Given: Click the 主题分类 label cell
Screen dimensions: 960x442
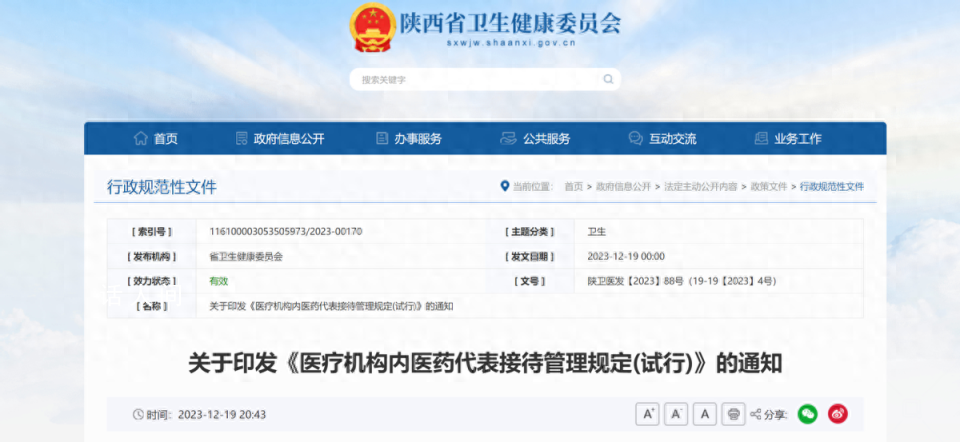Looking at the screenshot, I should point(530,231).
